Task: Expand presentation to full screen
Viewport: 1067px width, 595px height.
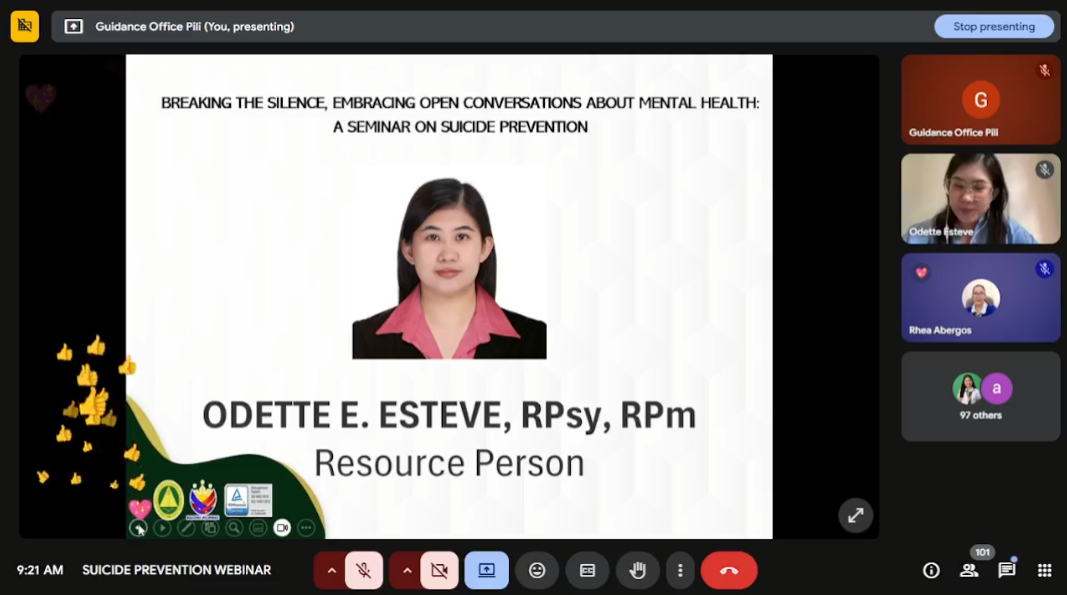Action: click(855, 515)
